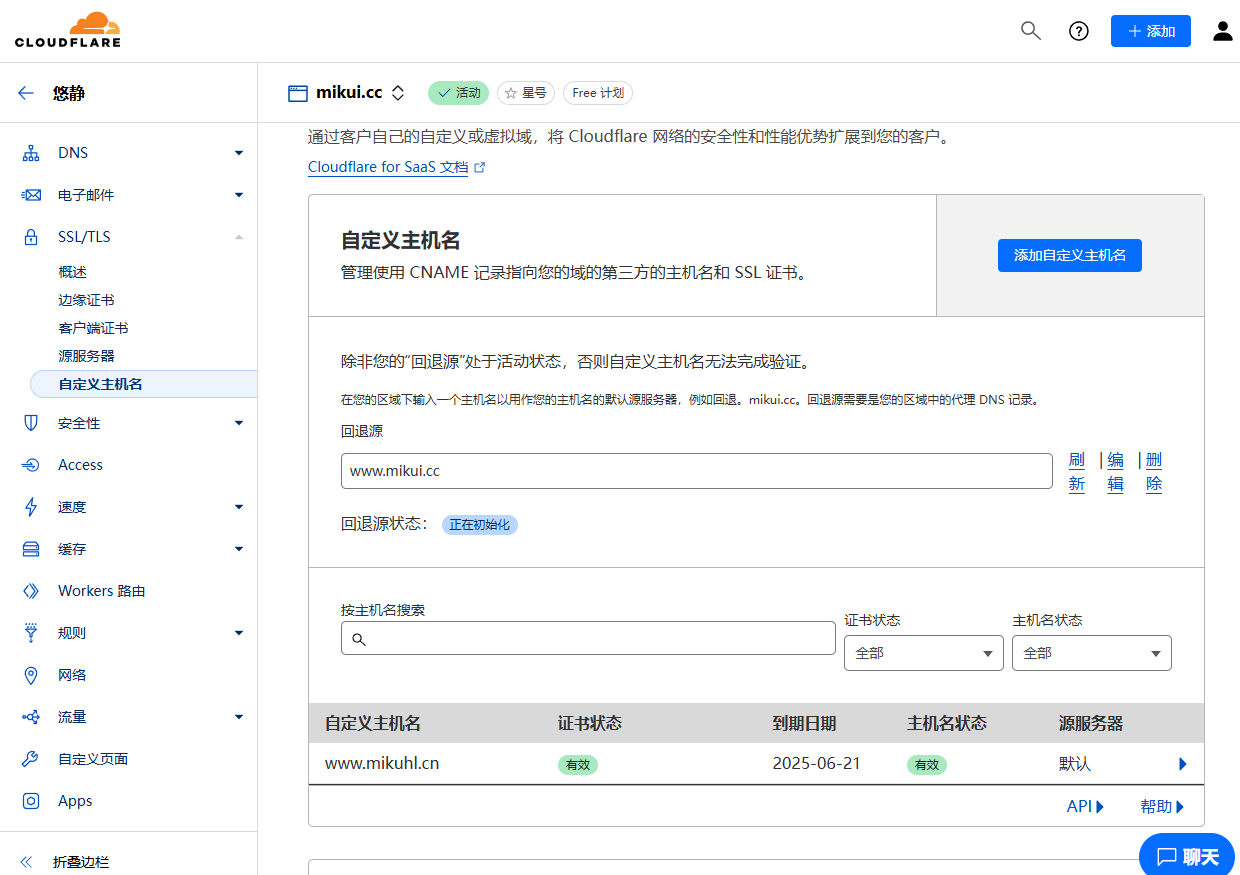Expand the 电子邮件 menu arrow
Screen dimensions: 1240x875
239,195
